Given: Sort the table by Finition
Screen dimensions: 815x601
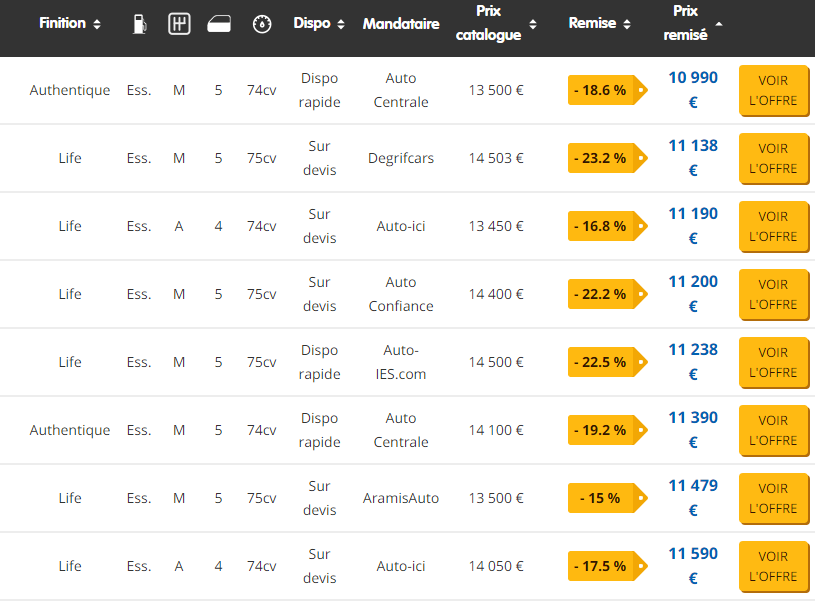Looking at the screenshot, I should [69, 24].
